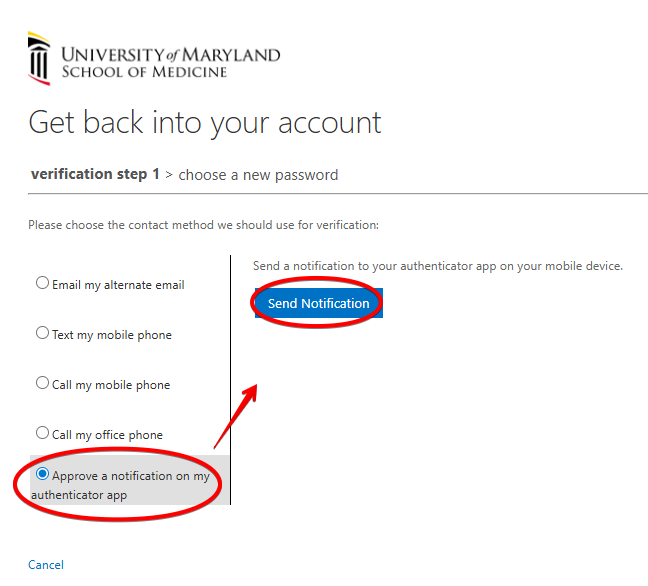Click the Call my mobile phone label text

coord(111,385)
